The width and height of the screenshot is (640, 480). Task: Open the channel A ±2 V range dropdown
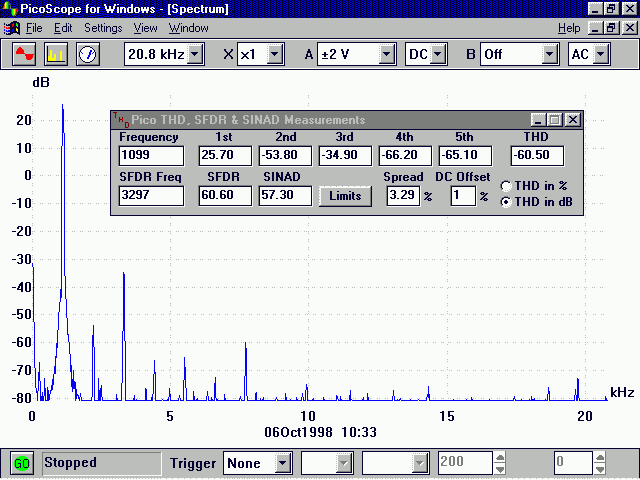pos(387,54)
